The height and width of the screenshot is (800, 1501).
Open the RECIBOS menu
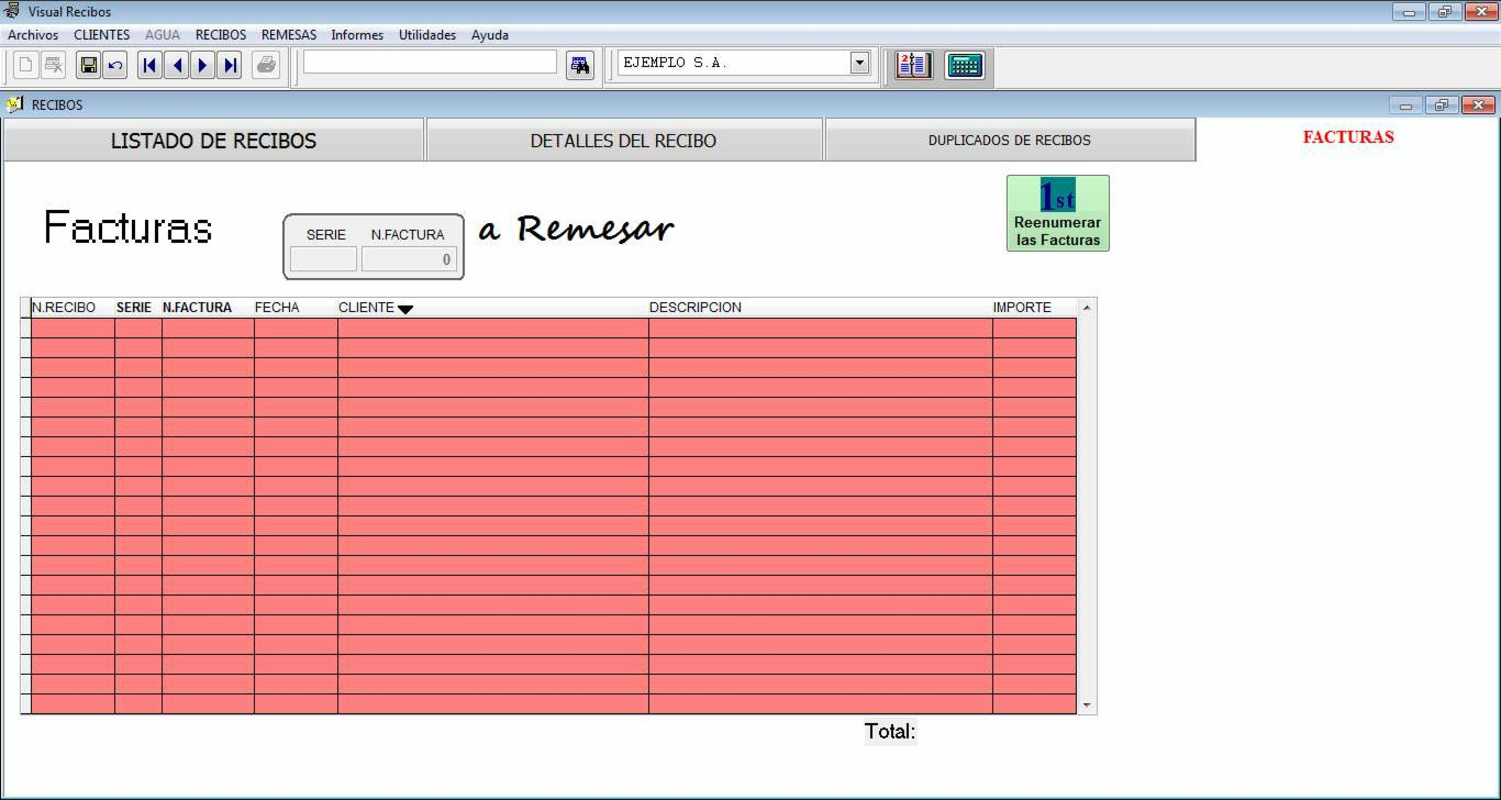click(x=221, y=35)
